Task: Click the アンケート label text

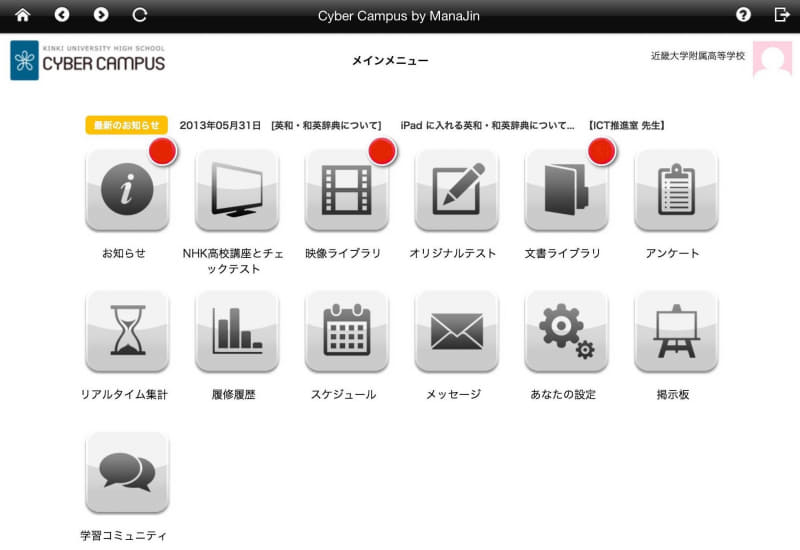Action: tap(672, 253)
